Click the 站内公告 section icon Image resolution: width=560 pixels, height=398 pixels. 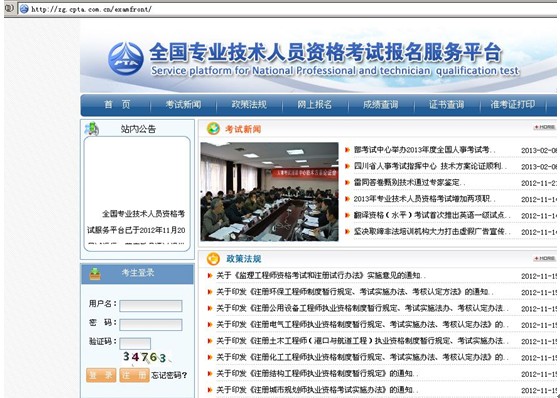click(x=92, y=129)
